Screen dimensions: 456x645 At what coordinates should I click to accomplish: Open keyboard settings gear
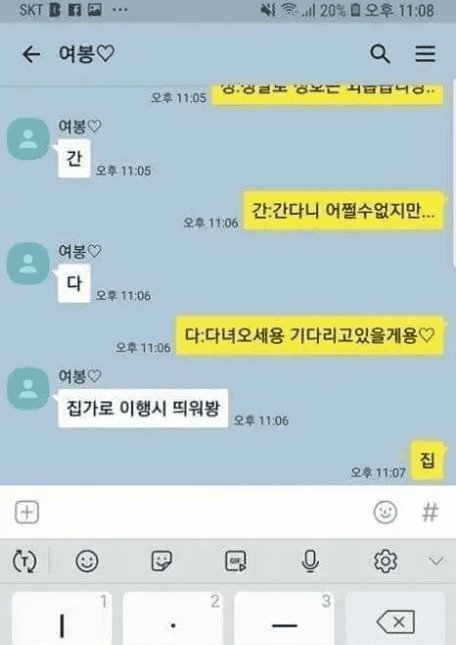point(385,561)
